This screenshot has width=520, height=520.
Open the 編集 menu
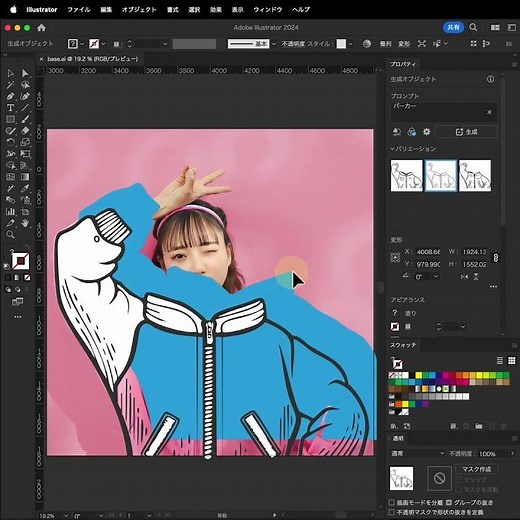[x=106, y=10]
